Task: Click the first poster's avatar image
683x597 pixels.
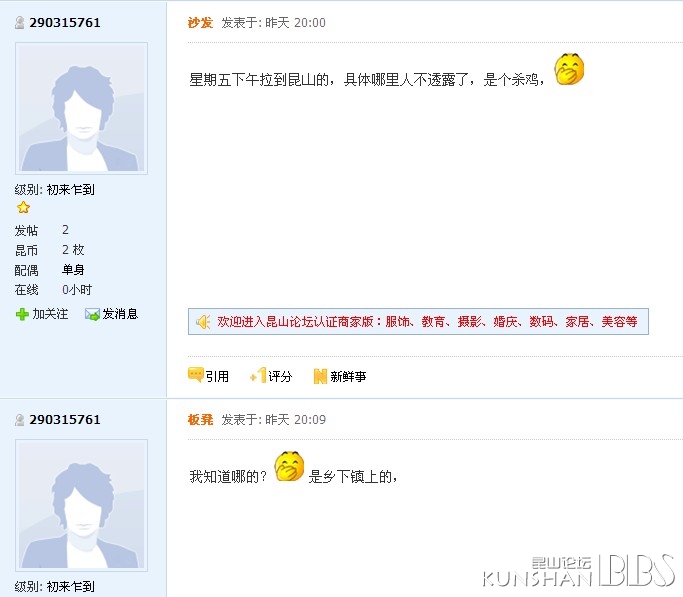Action: pos(81,108)
